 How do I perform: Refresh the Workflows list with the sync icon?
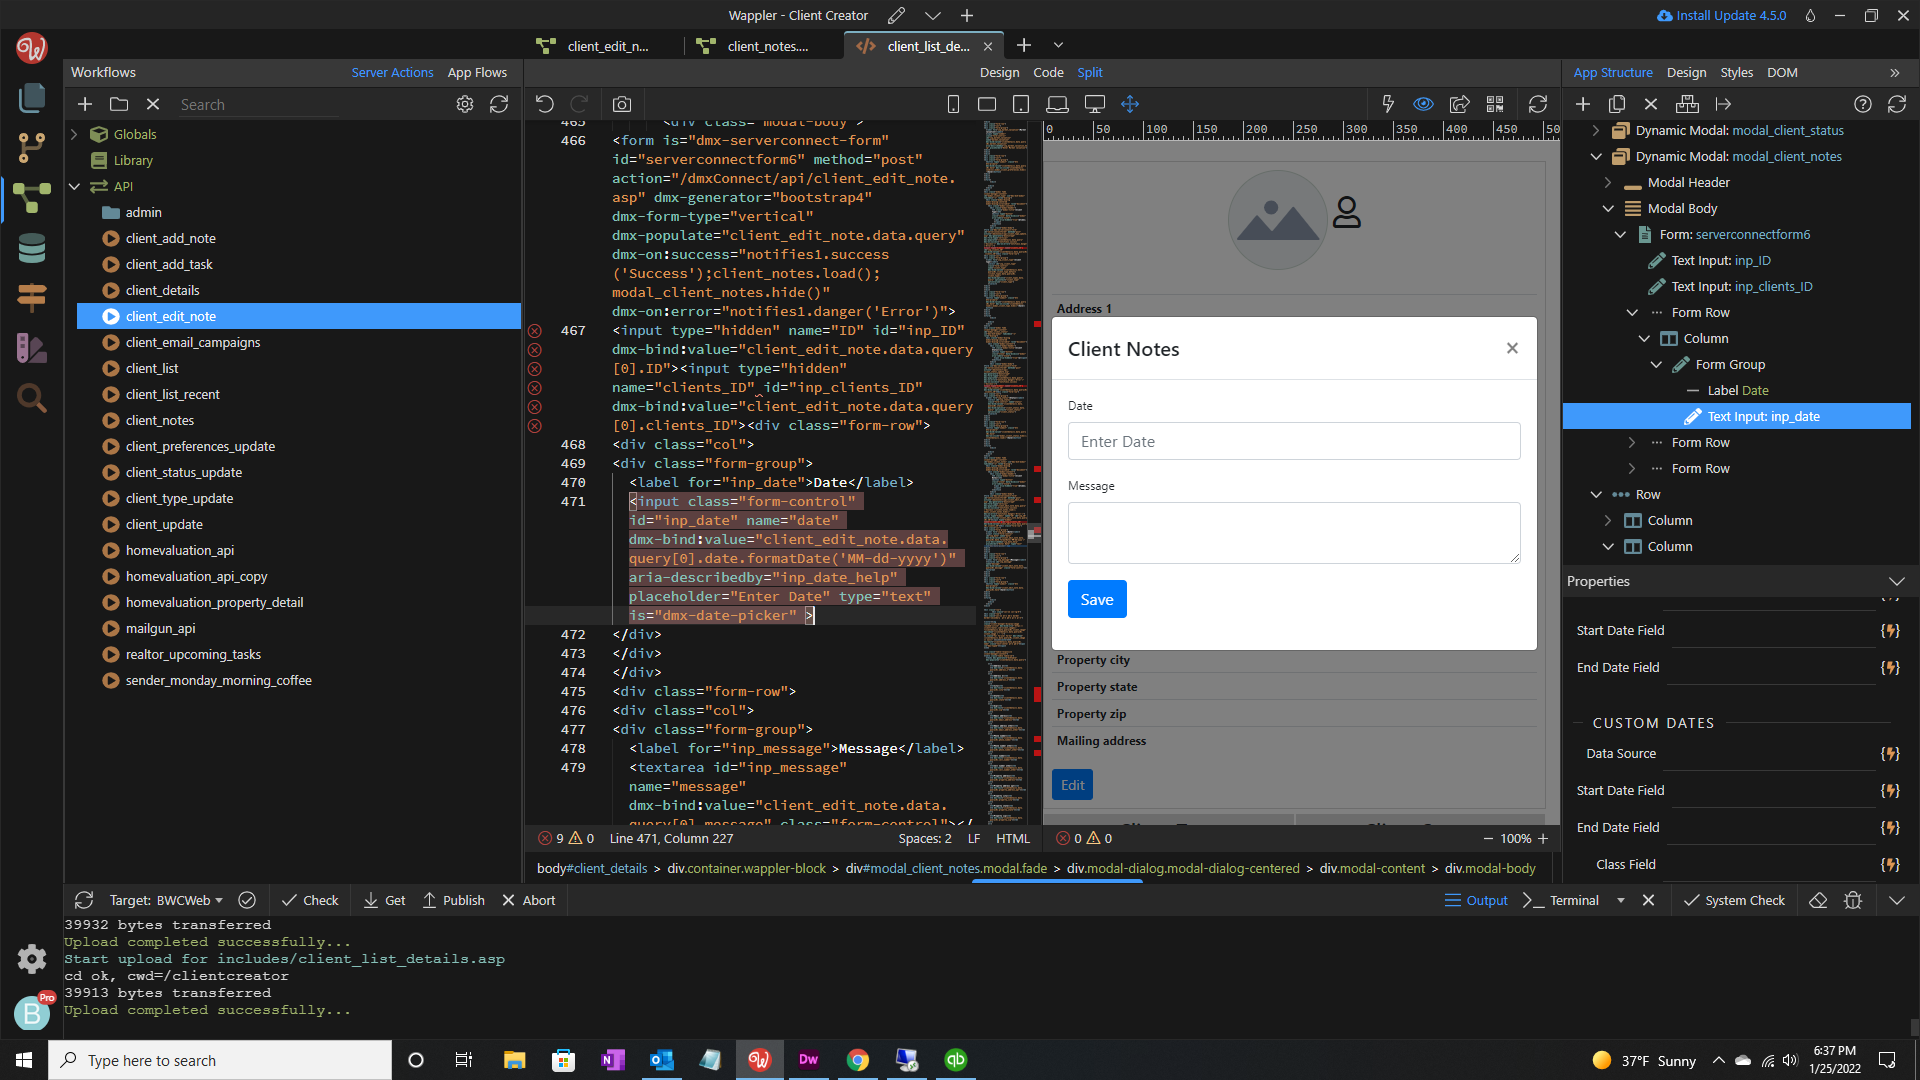point(499,103)
